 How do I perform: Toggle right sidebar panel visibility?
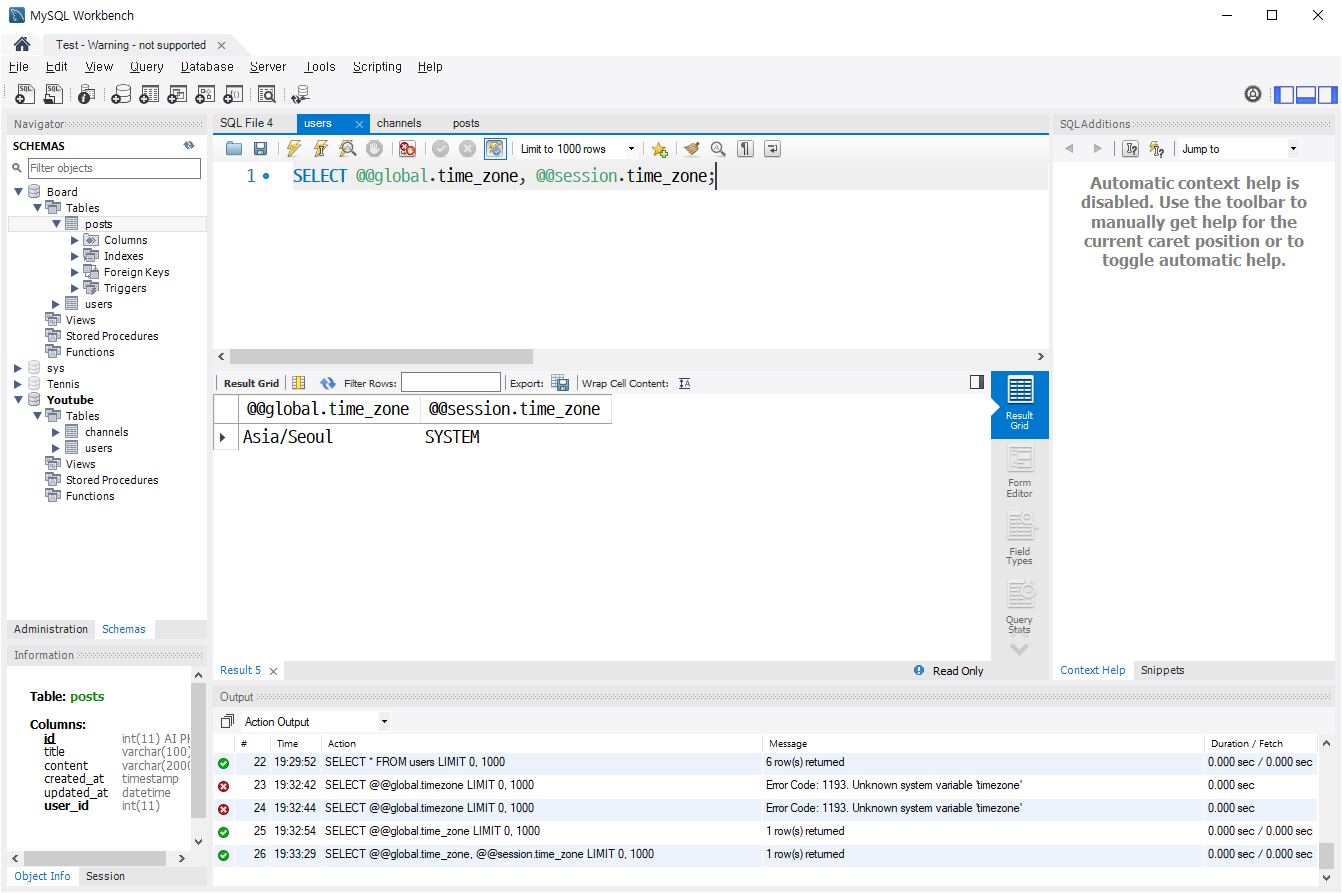click(x=1327, y=95)
